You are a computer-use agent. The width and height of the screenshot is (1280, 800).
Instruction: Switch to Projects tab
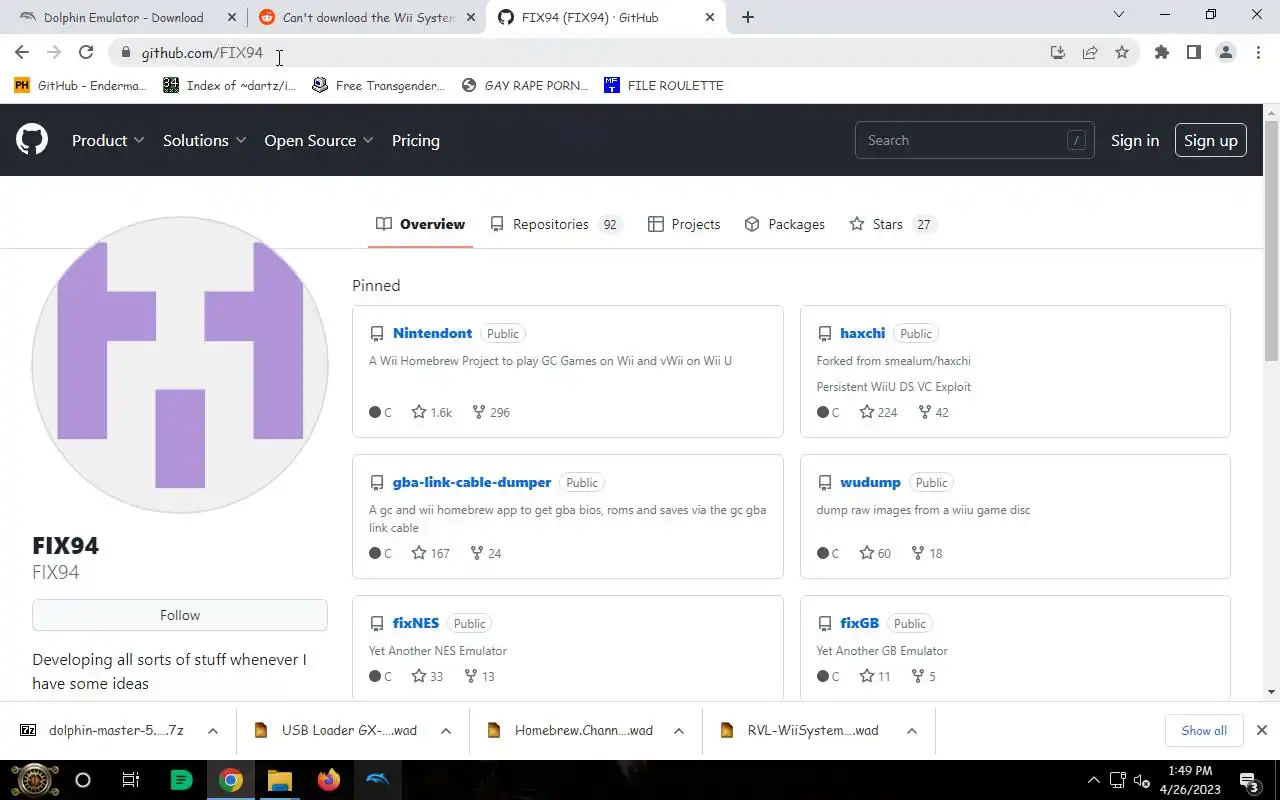coord(684,224)
